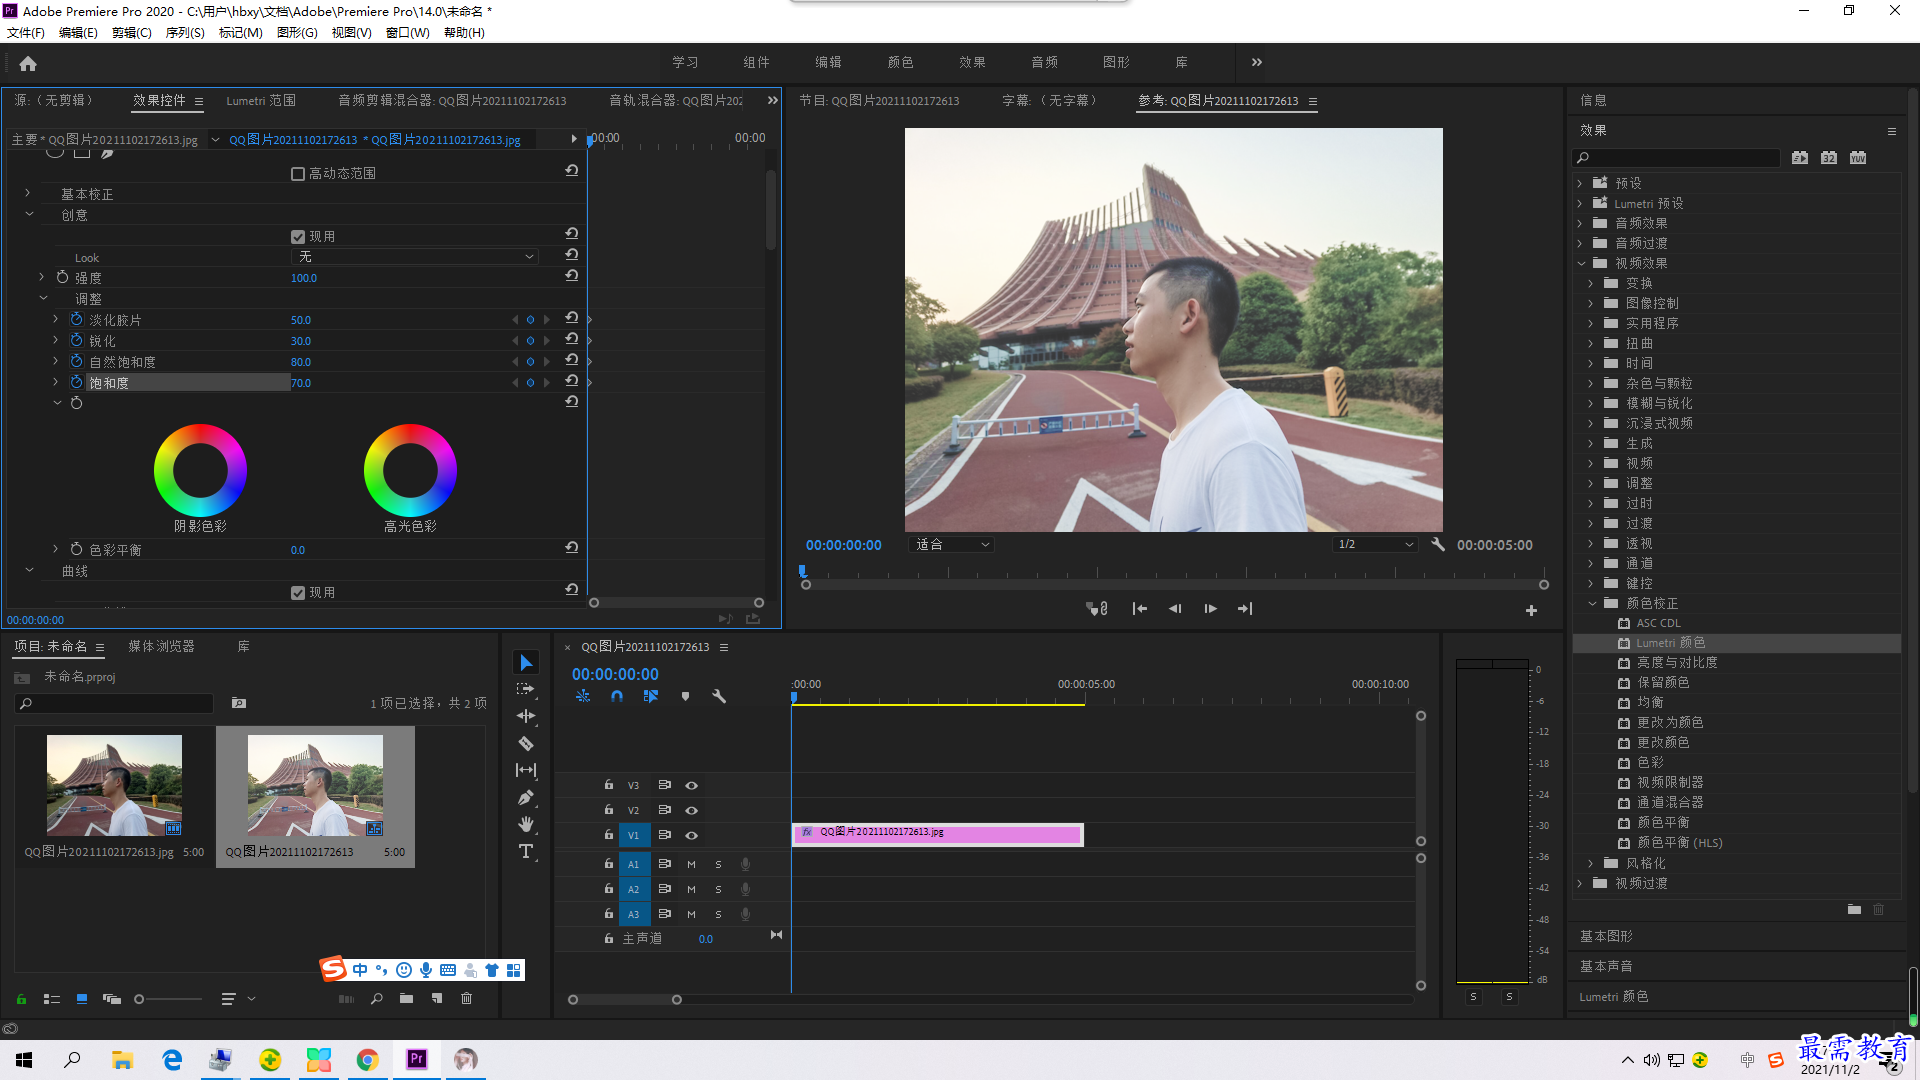Go to Out point in monitor
Viewport: 1920px width, 1080px height.
click(1245, 608)
